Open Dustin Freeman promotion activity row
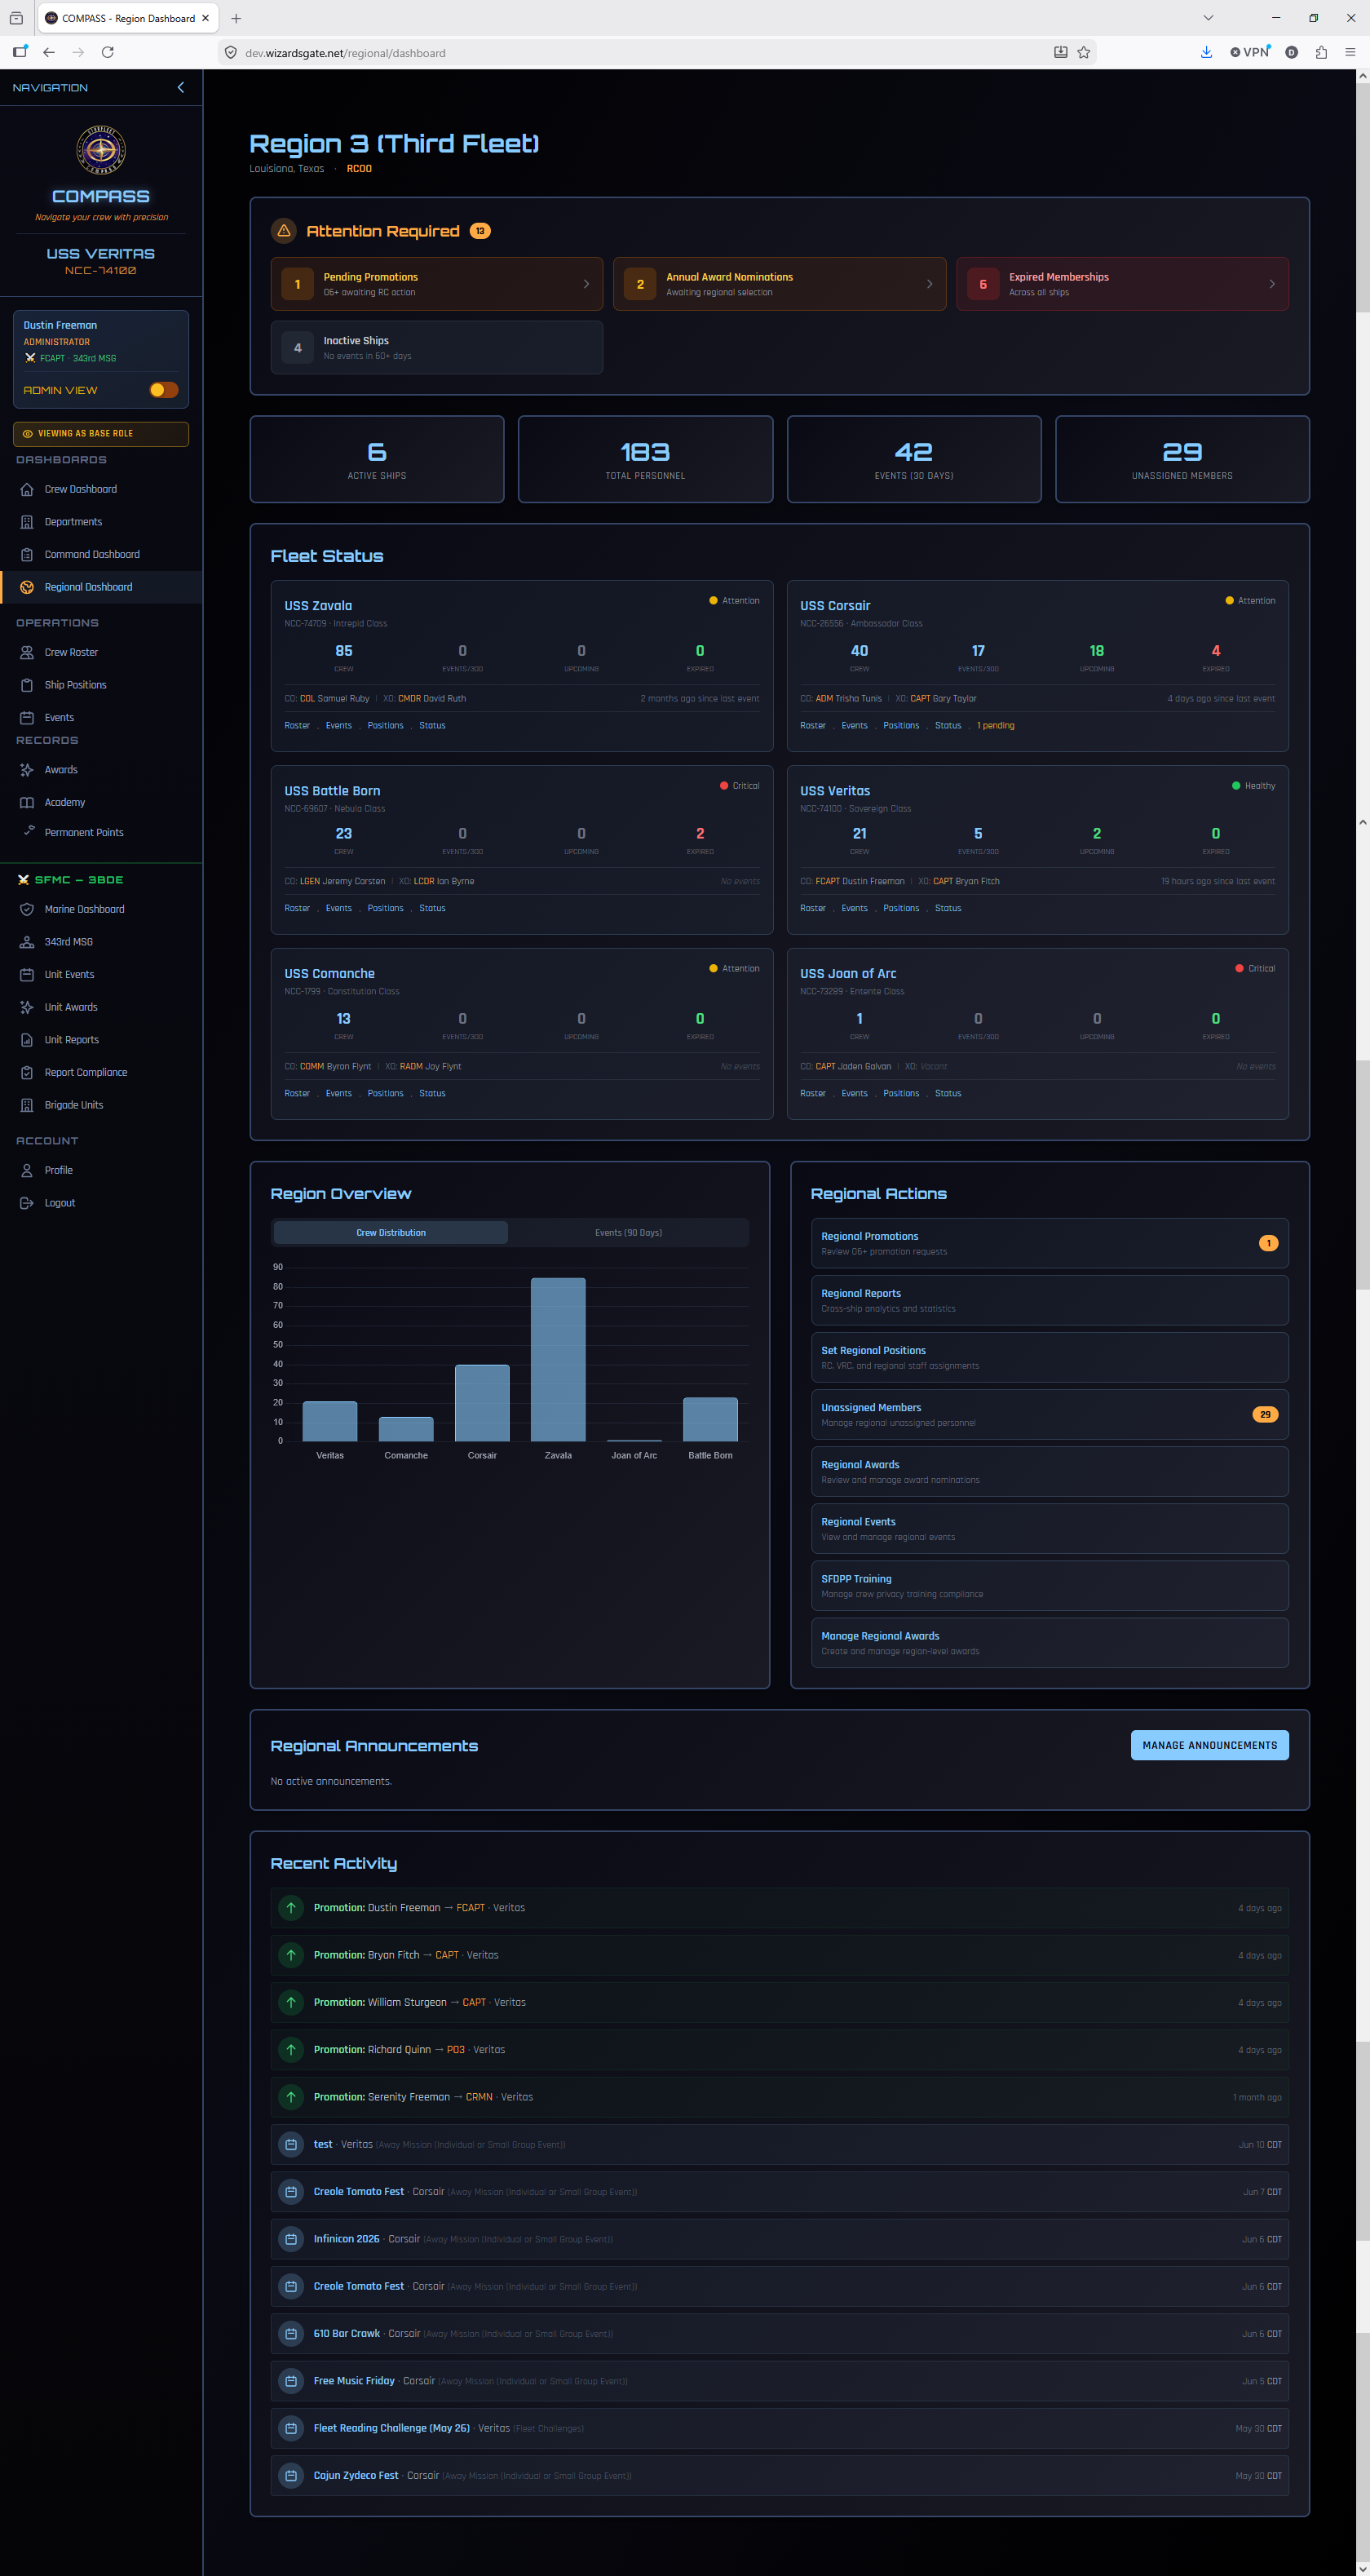This screenshot has height=2576, width=1370. 779,1908
